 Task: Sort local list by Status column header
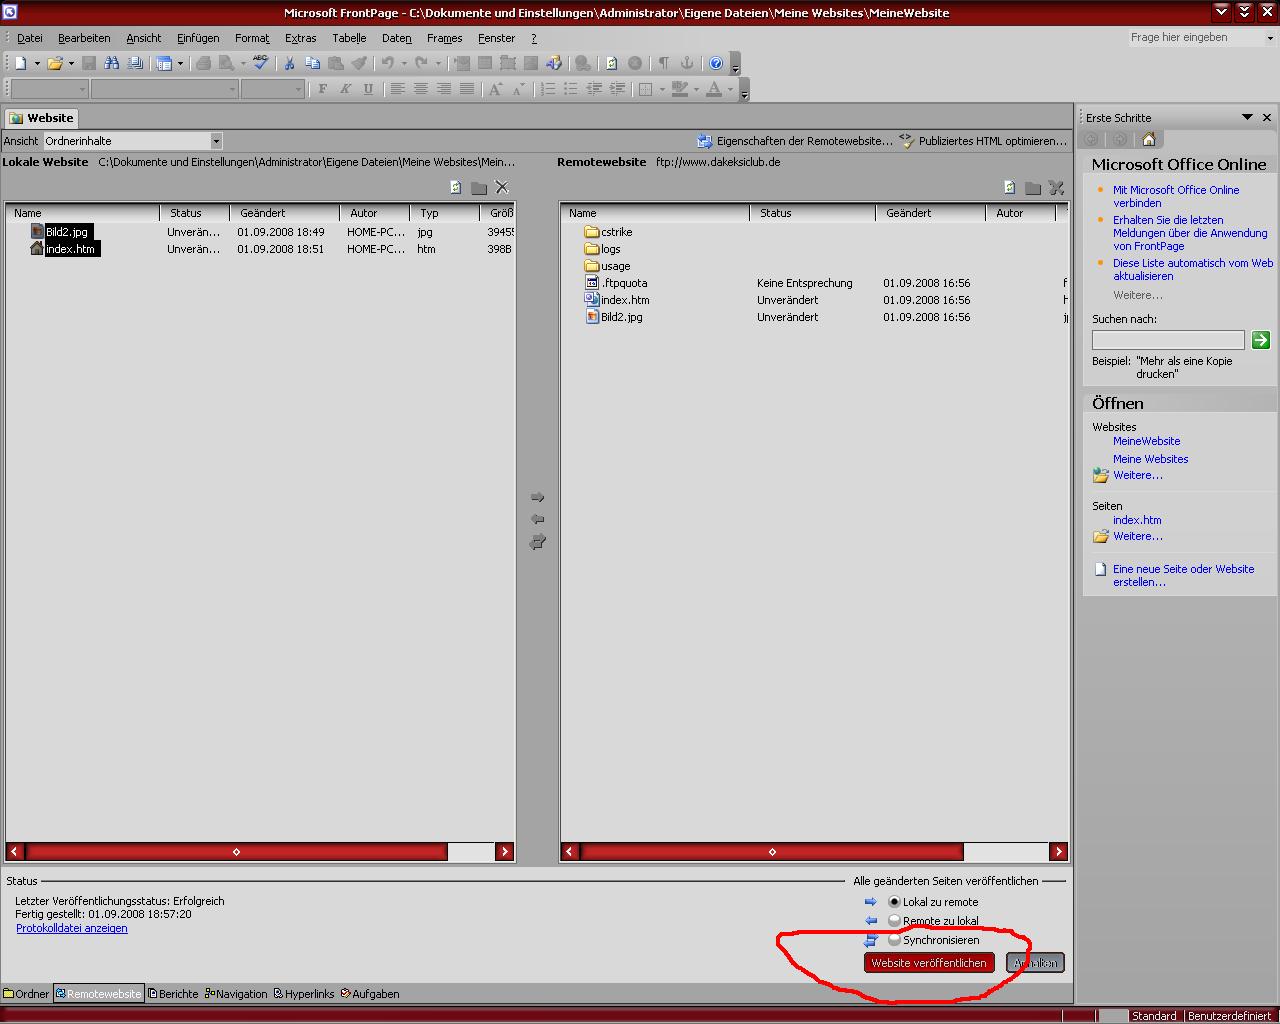click(x=195, y=213)
